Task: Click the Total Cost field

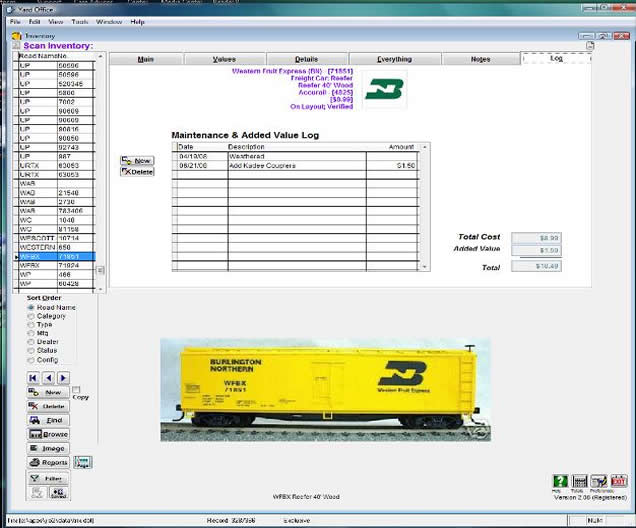Action: (536, 238)
